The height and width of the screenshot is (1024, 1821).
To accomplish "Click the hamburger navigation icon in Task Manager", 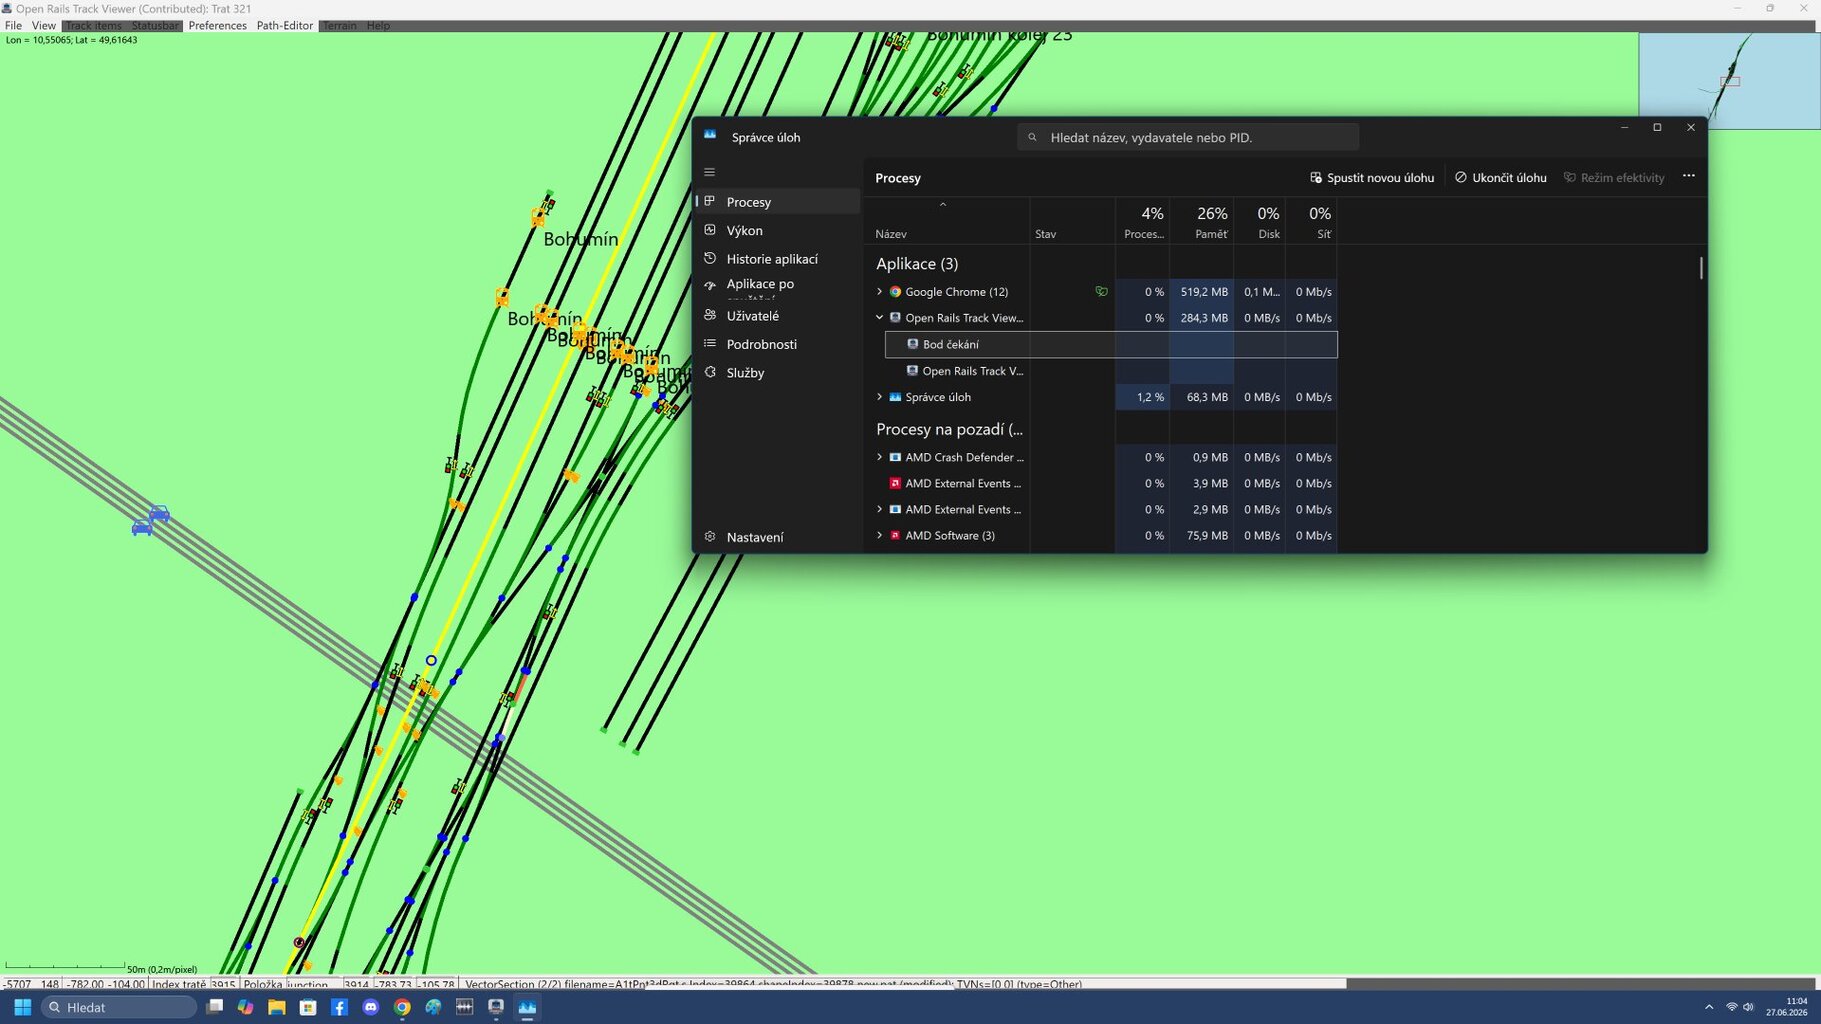I will [710, 172].
